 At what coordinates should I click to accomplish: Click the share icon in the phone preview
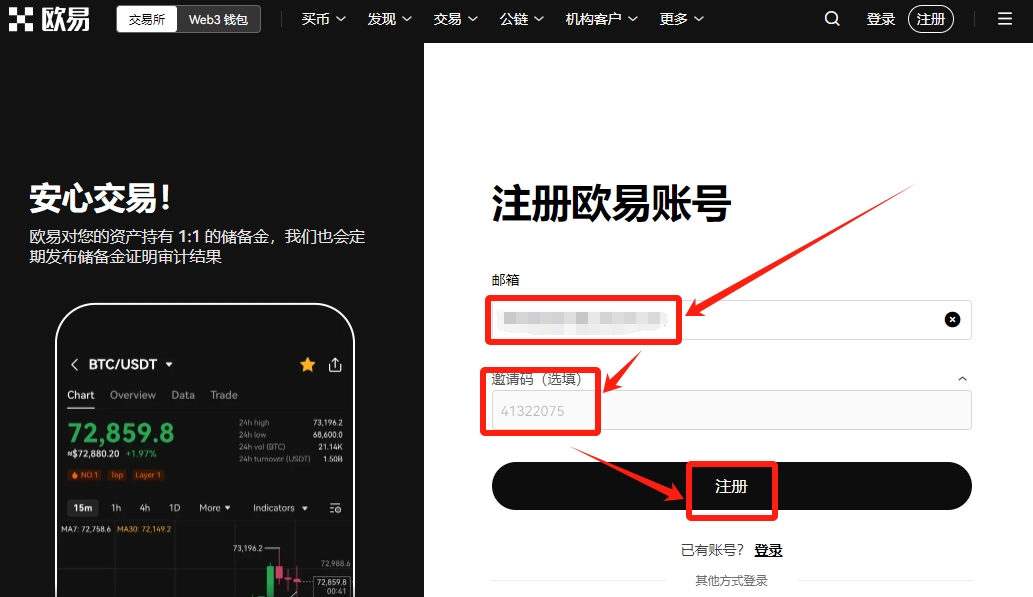point(335,364)
